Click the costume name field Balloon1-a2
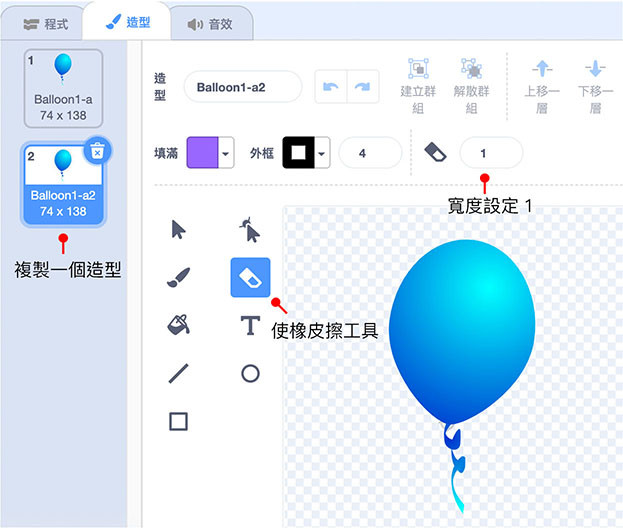This screenshot has width=623, height=529. [x=243, y=87]
